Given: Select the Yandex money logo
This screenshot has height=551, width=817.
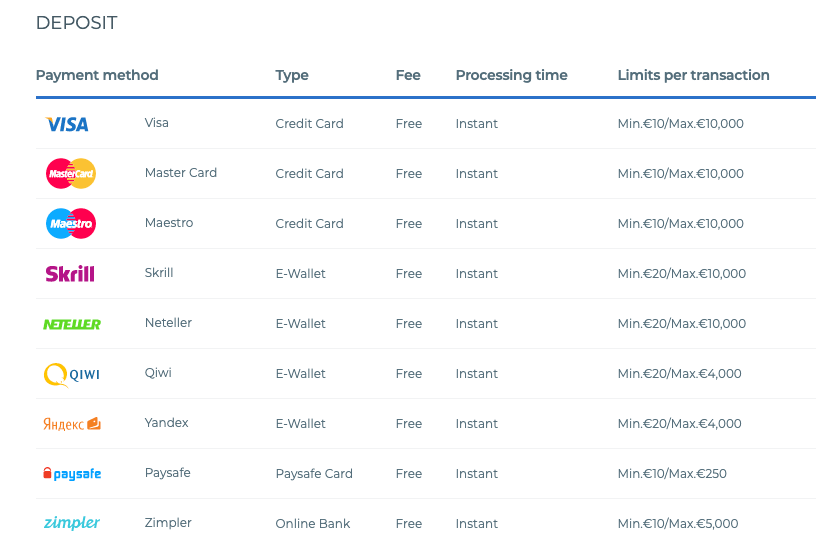Looking at the screenshot, I should [72, 424].
